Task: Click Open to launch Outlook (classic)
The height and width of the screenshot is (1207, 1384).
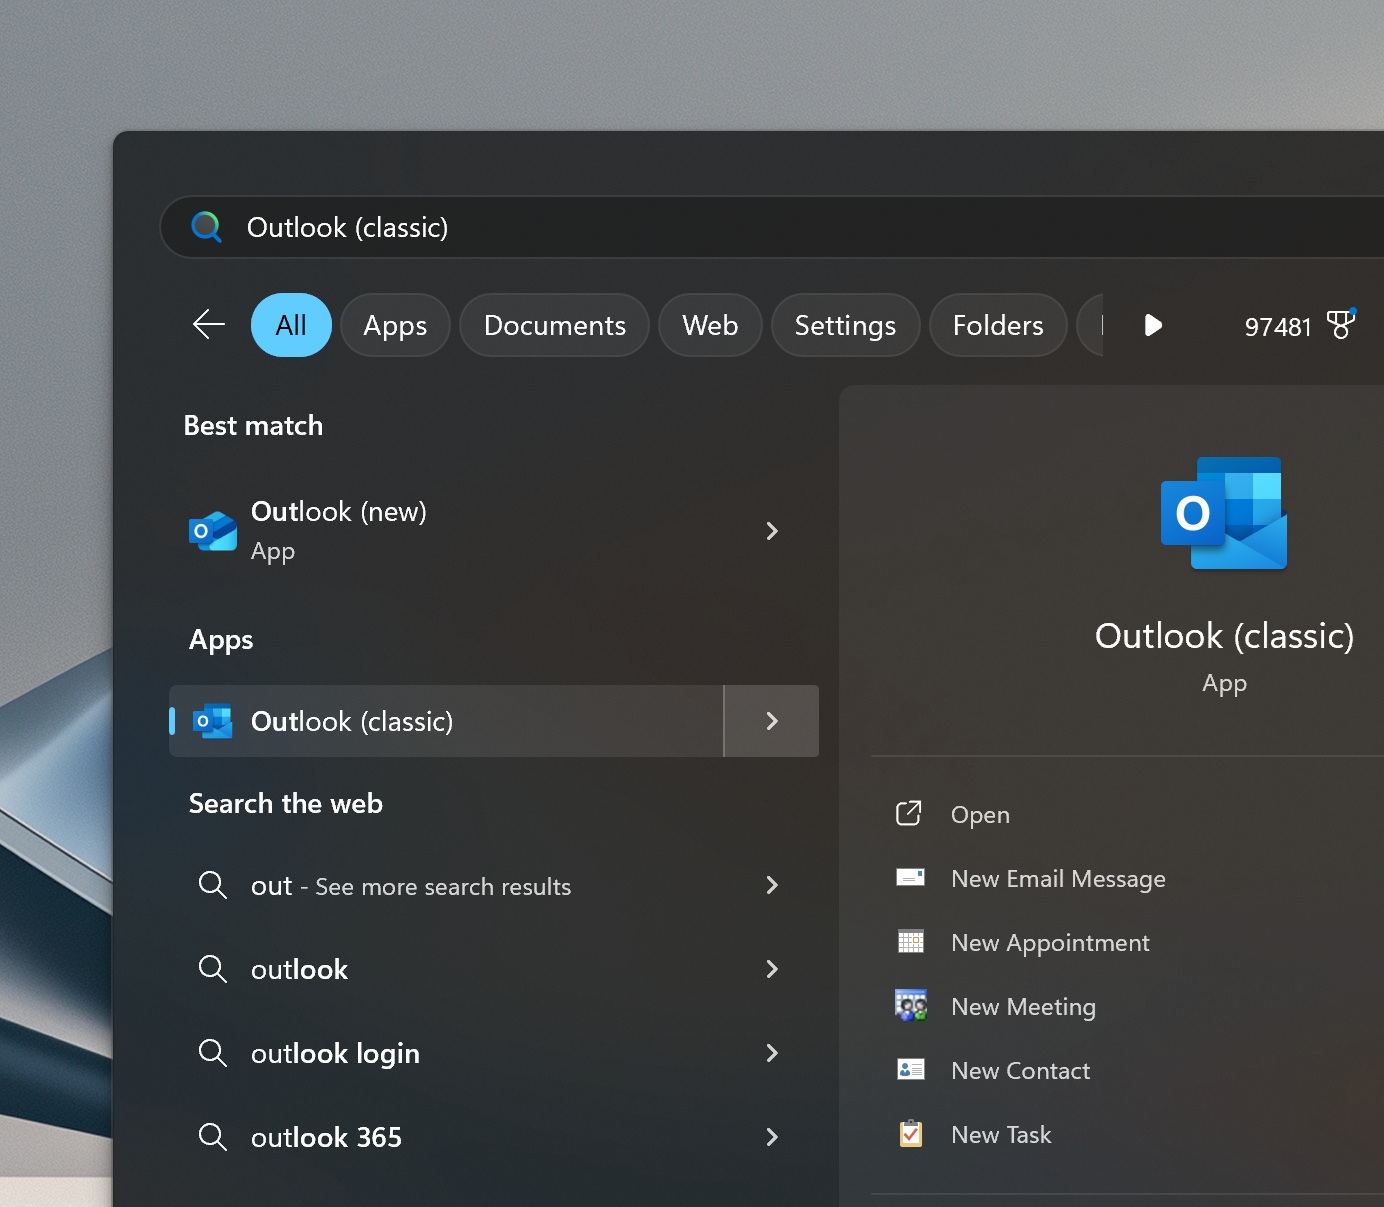Action: pos(979,814)
